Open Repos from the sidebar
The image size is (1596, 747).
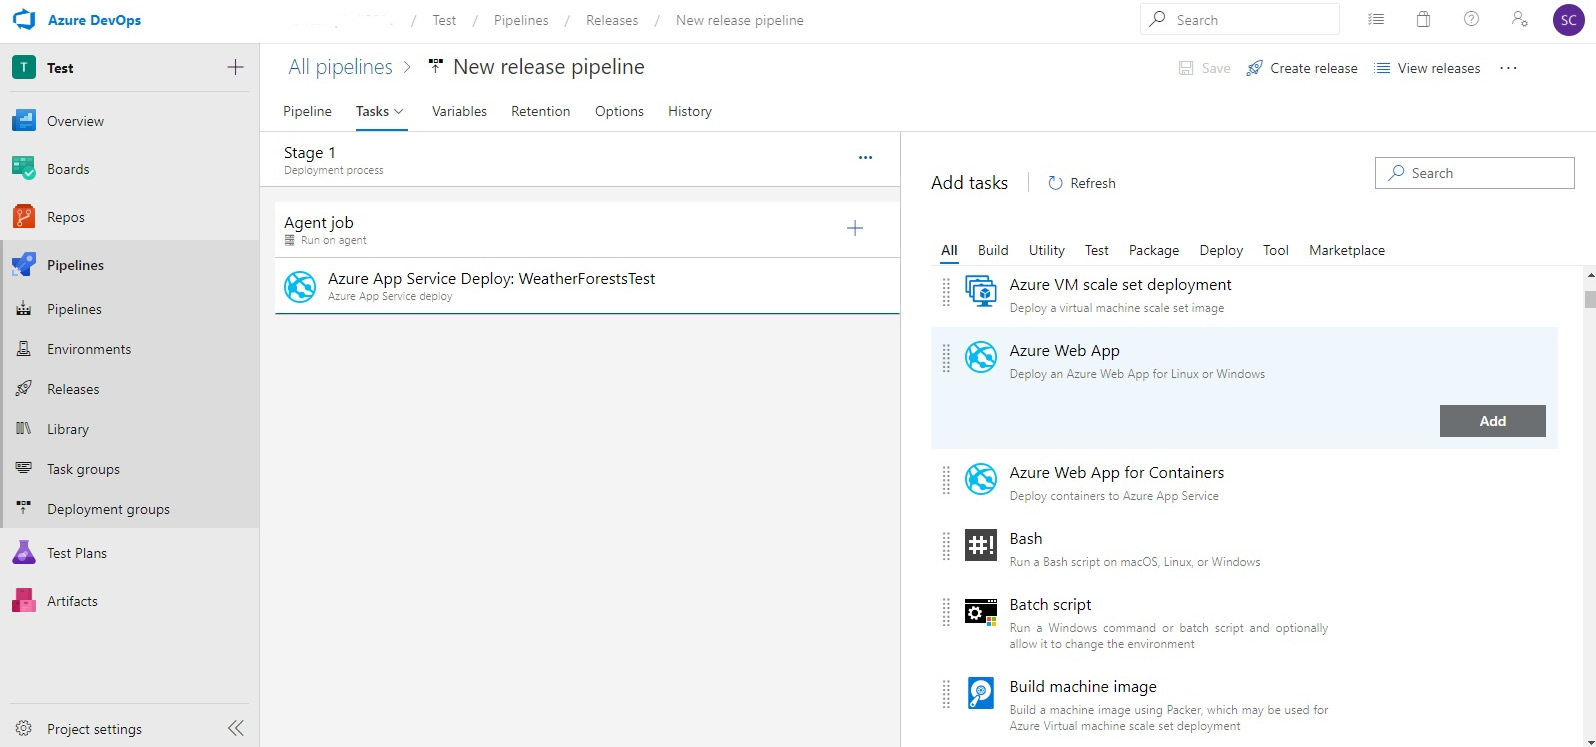click(x=66, y=217)
